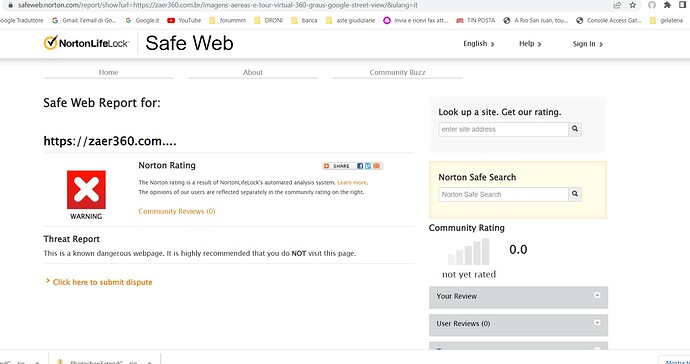The height and width of the screenshot is (364, 690).
Task: Click the browser share page icon
Action: click(x=617, y=5)
